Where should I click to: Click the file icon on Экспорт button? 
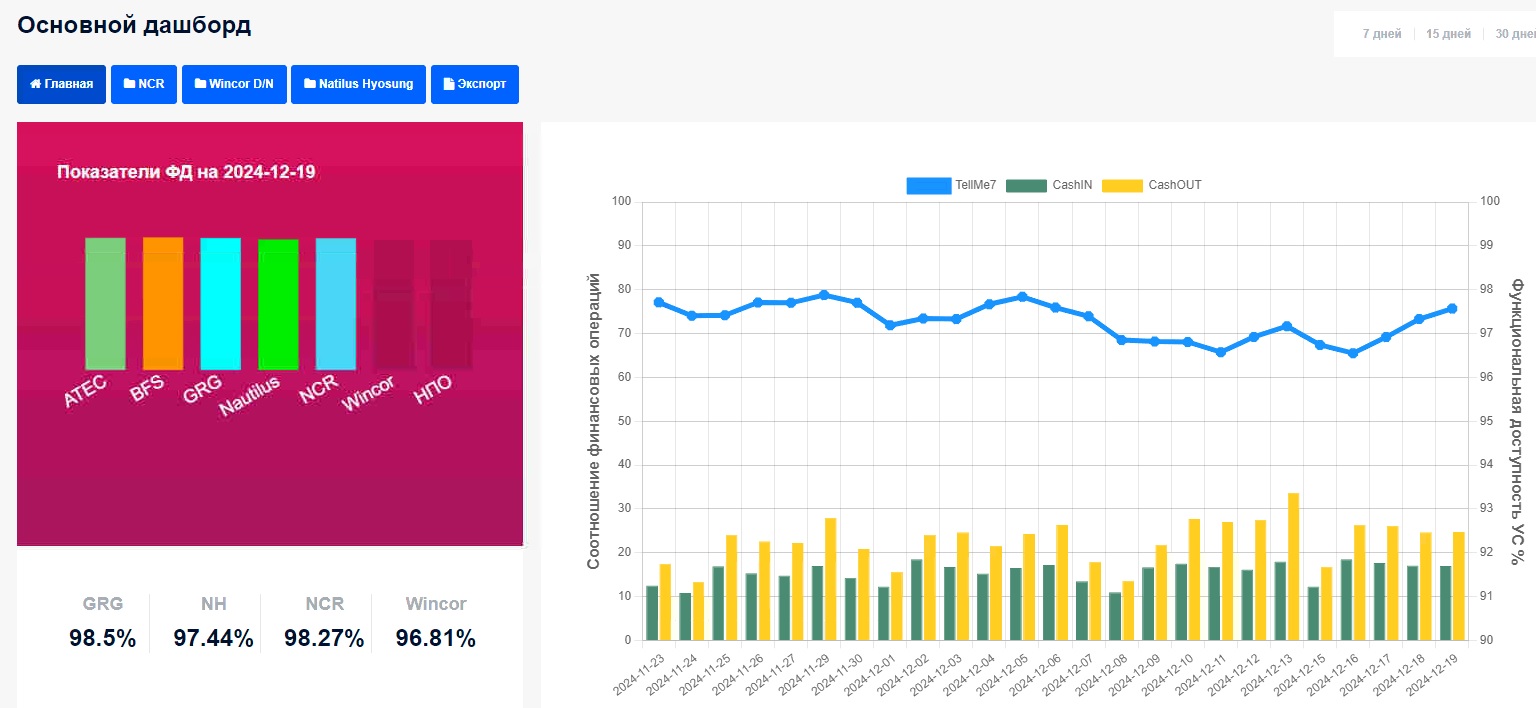[x=448, y=85]
